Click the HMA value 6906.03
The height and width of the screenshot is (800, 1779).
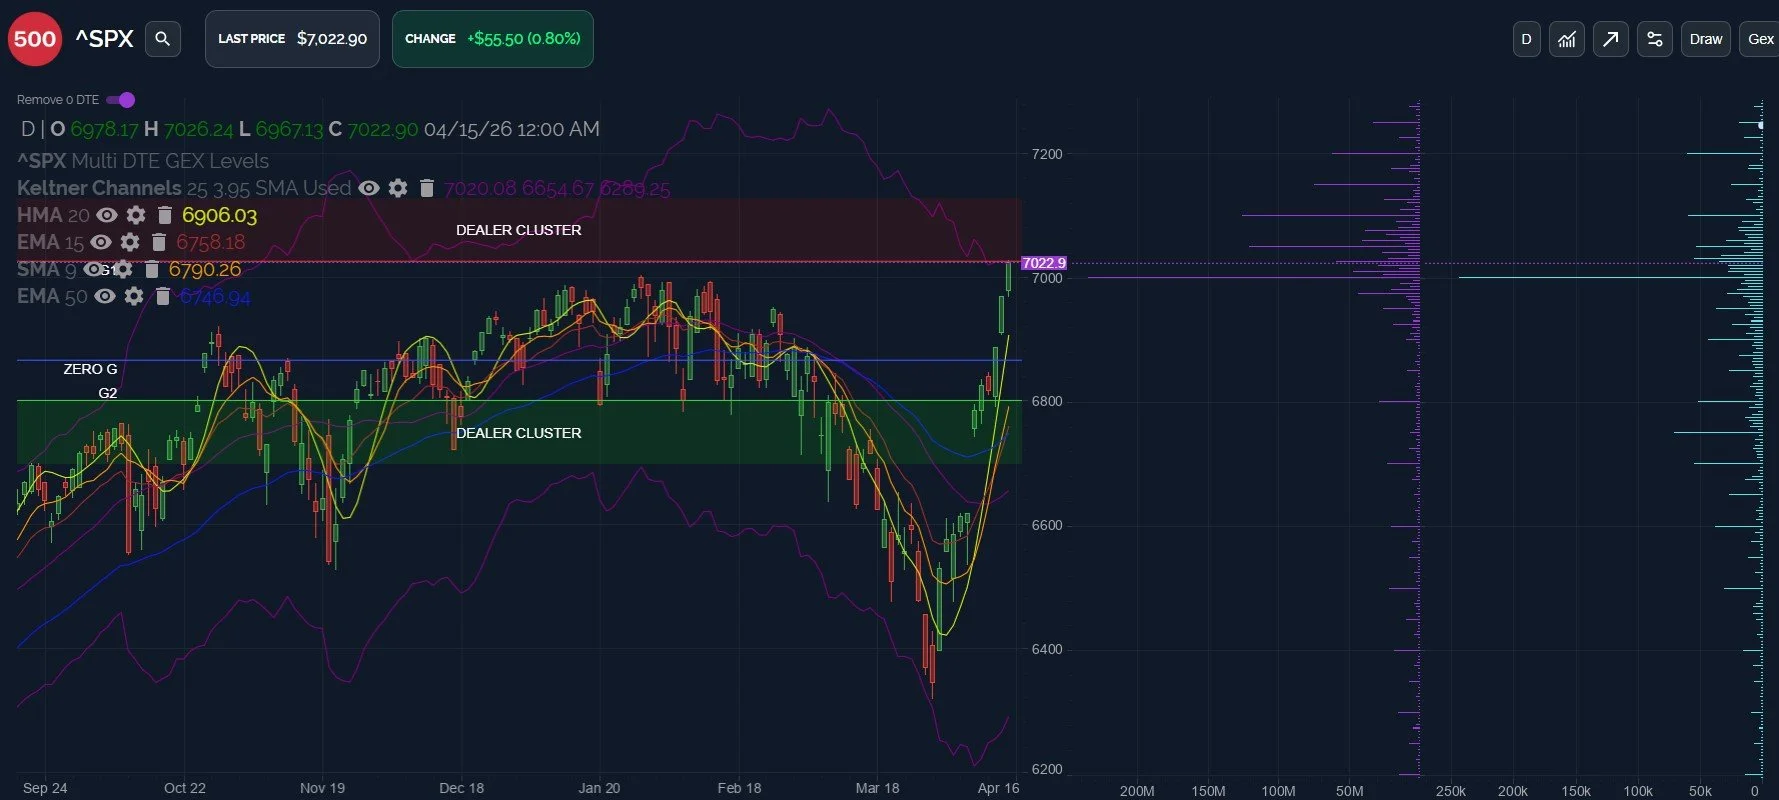coord(220,215)
